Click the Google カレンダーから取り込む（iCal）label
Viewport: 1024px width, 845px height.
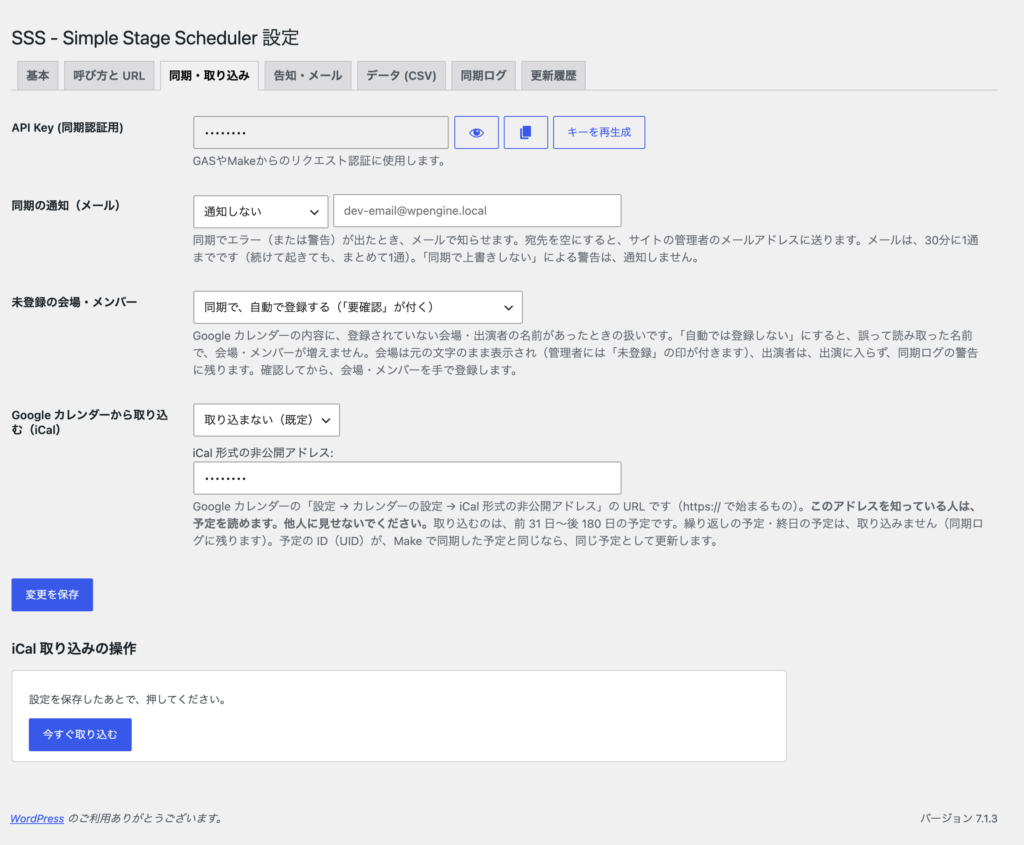click(x=89, y=422)
